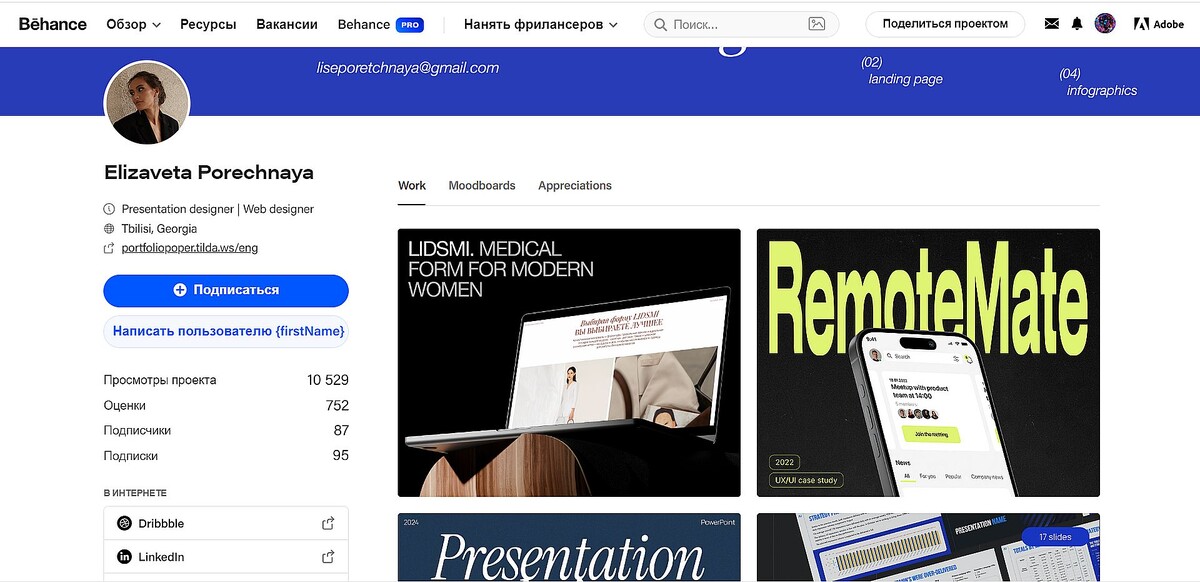Open the RemoteMate project thumbnail
This screenshot has height=582, width=1200.
pos(928,363)
